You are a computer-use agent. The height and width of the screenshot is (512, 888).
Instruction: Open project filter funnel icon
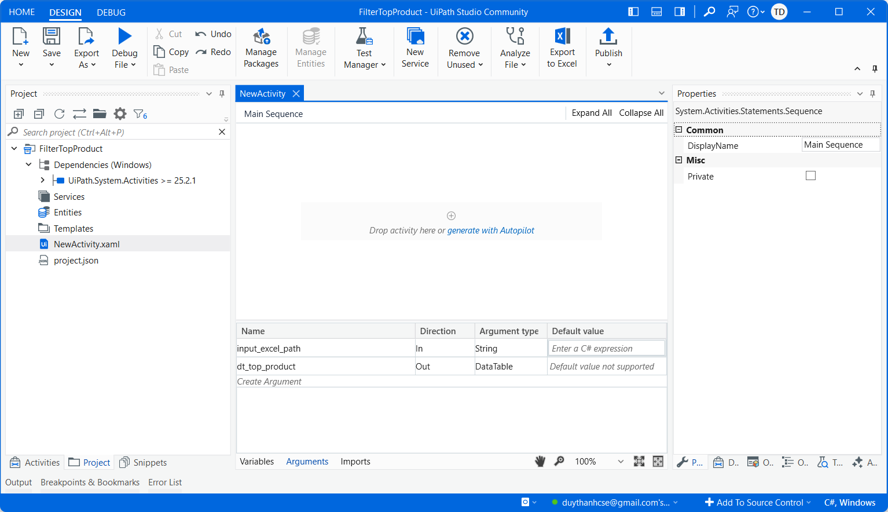click(140, 114)
